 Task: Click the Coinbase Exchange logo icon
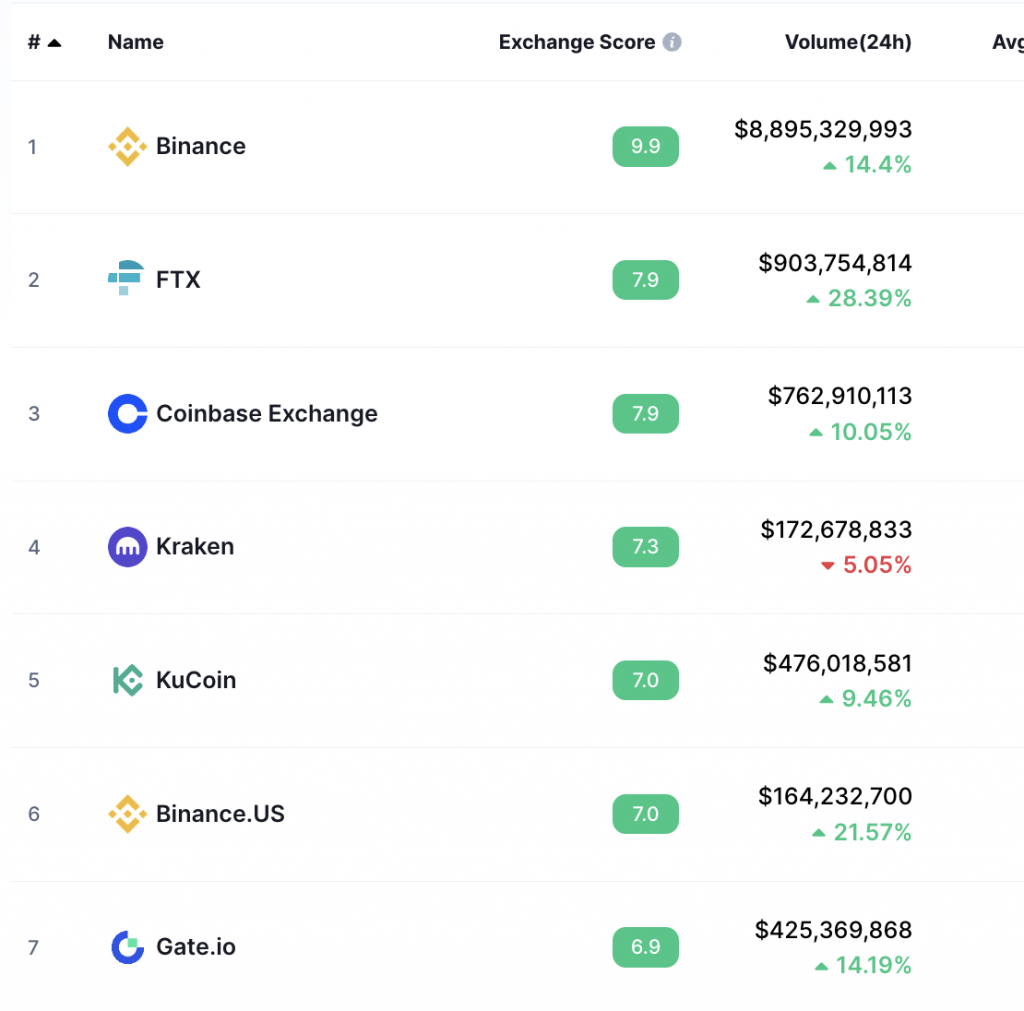tap(127, 413)
